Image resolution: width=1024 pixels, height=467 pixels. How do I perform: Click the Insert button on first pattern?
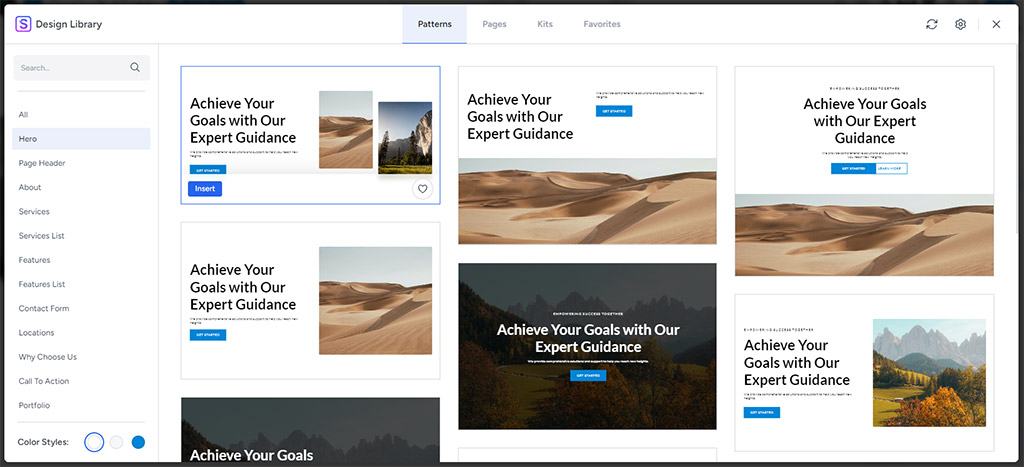(x=205, y=188)
